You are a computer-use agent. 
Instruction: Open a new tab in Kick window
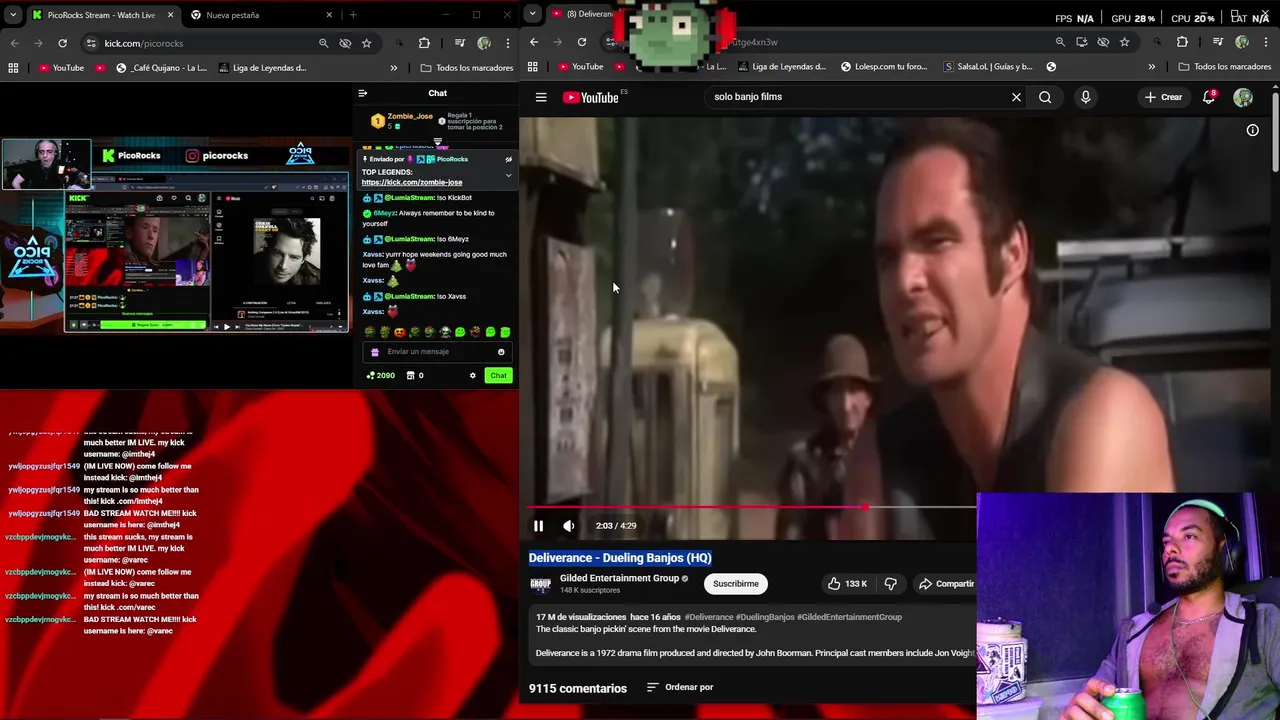(353, 15)
